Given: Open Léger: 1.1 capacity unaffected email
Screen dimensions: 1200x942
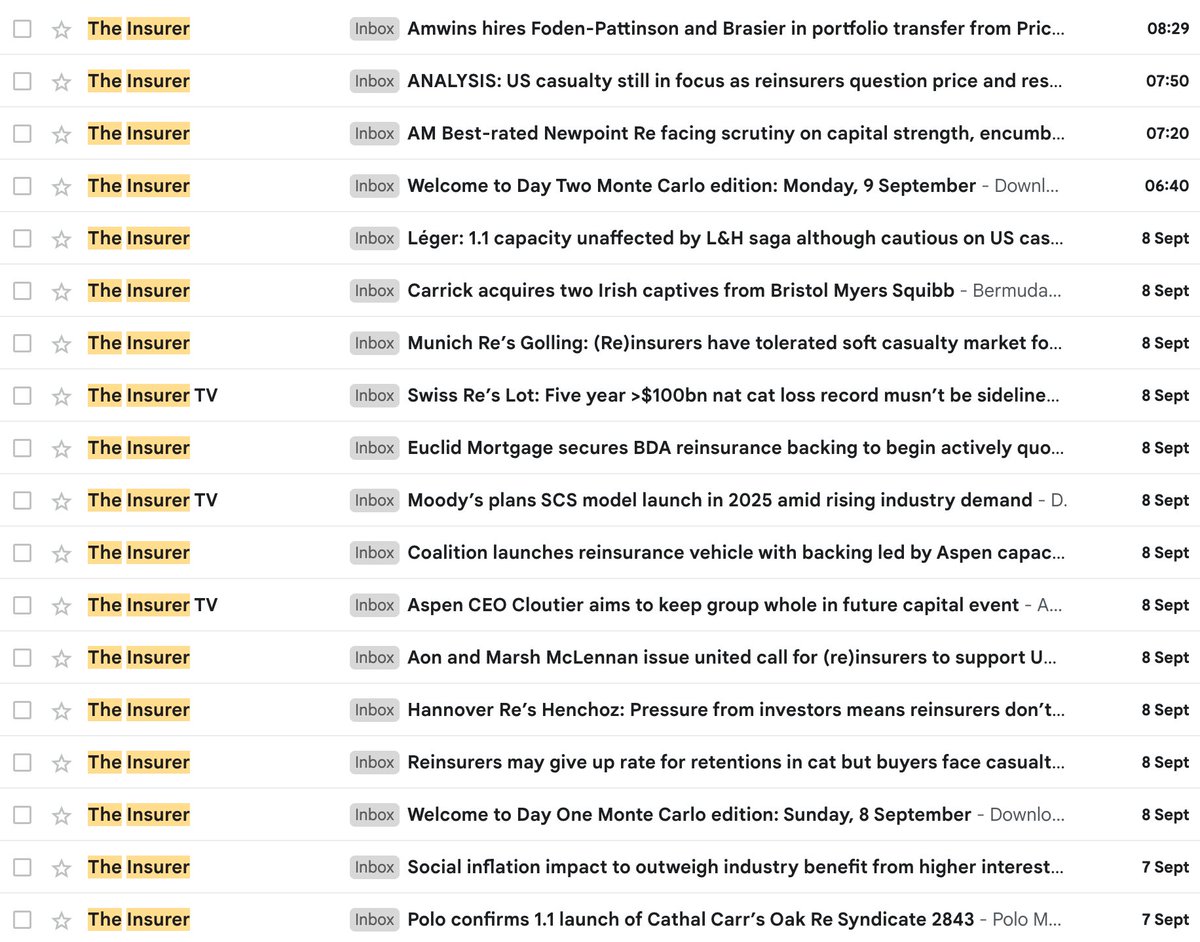Looking at the screenshot, I should pos(736,238).
